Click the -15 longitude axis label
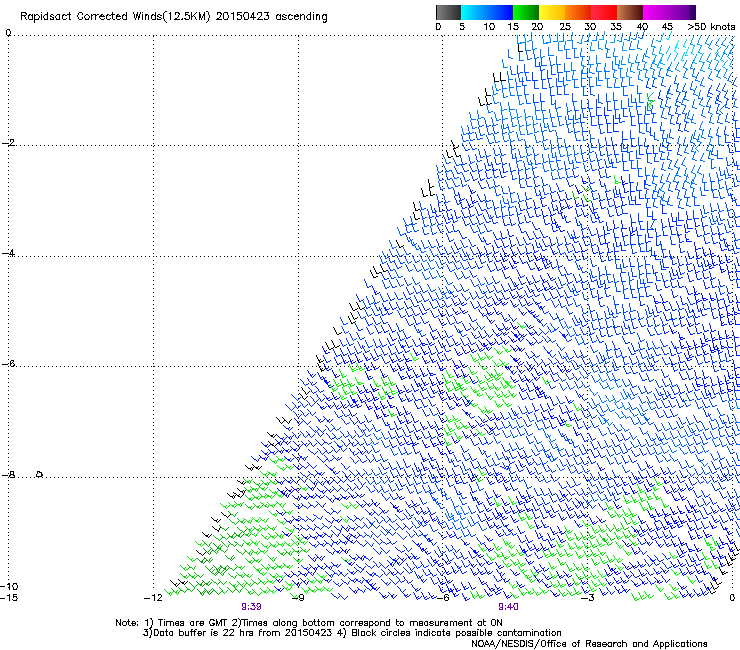Image resolution: width=740 pixels, height=650 pixels. [9, 598]
